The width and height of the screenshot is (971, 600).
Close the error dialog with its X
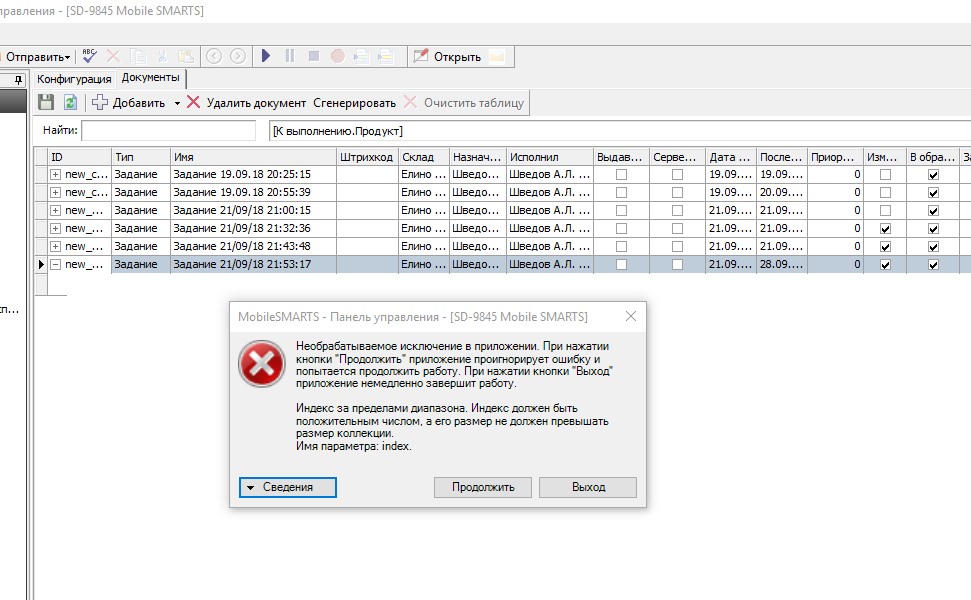[x=630, y=316]
